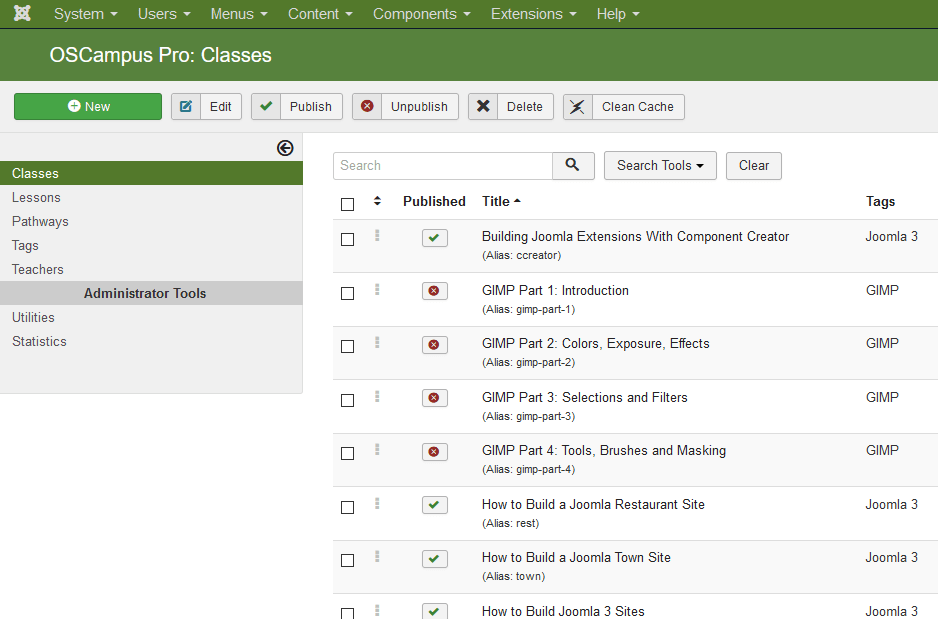The height and width of the screenshot is (619, 938).
Task: Click into the Search input field
Action: click(x=443, y=165)
